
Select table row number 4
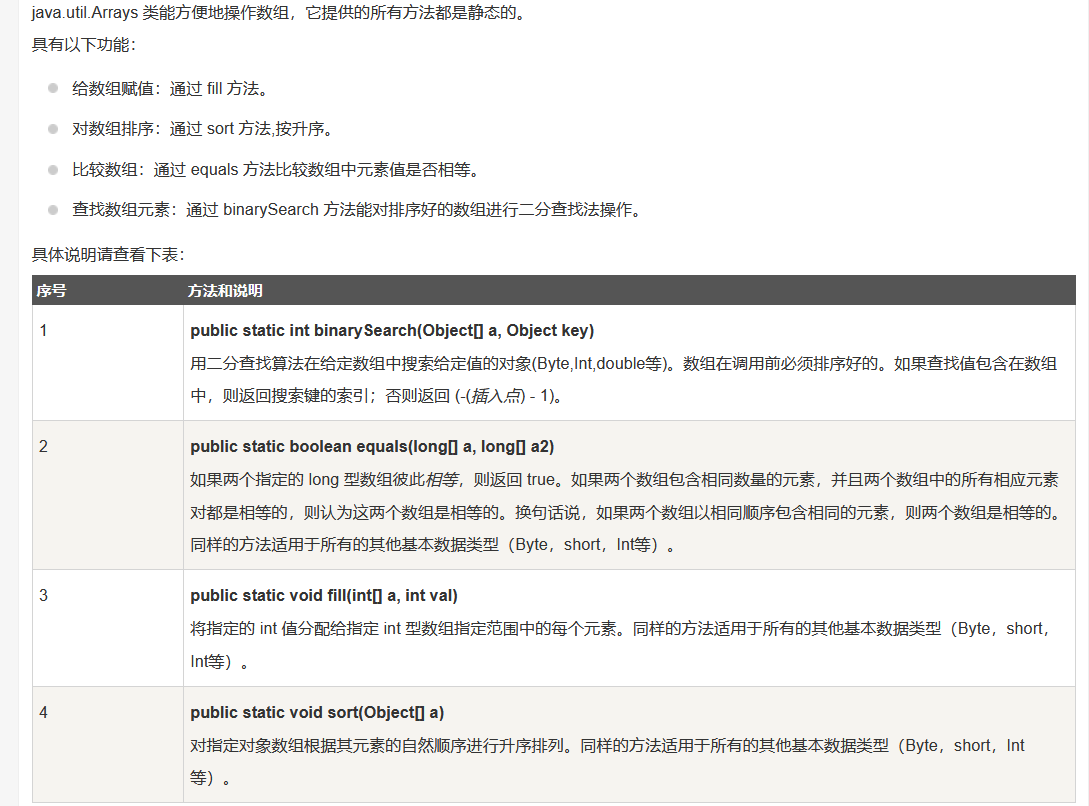[x=41, y=712]
